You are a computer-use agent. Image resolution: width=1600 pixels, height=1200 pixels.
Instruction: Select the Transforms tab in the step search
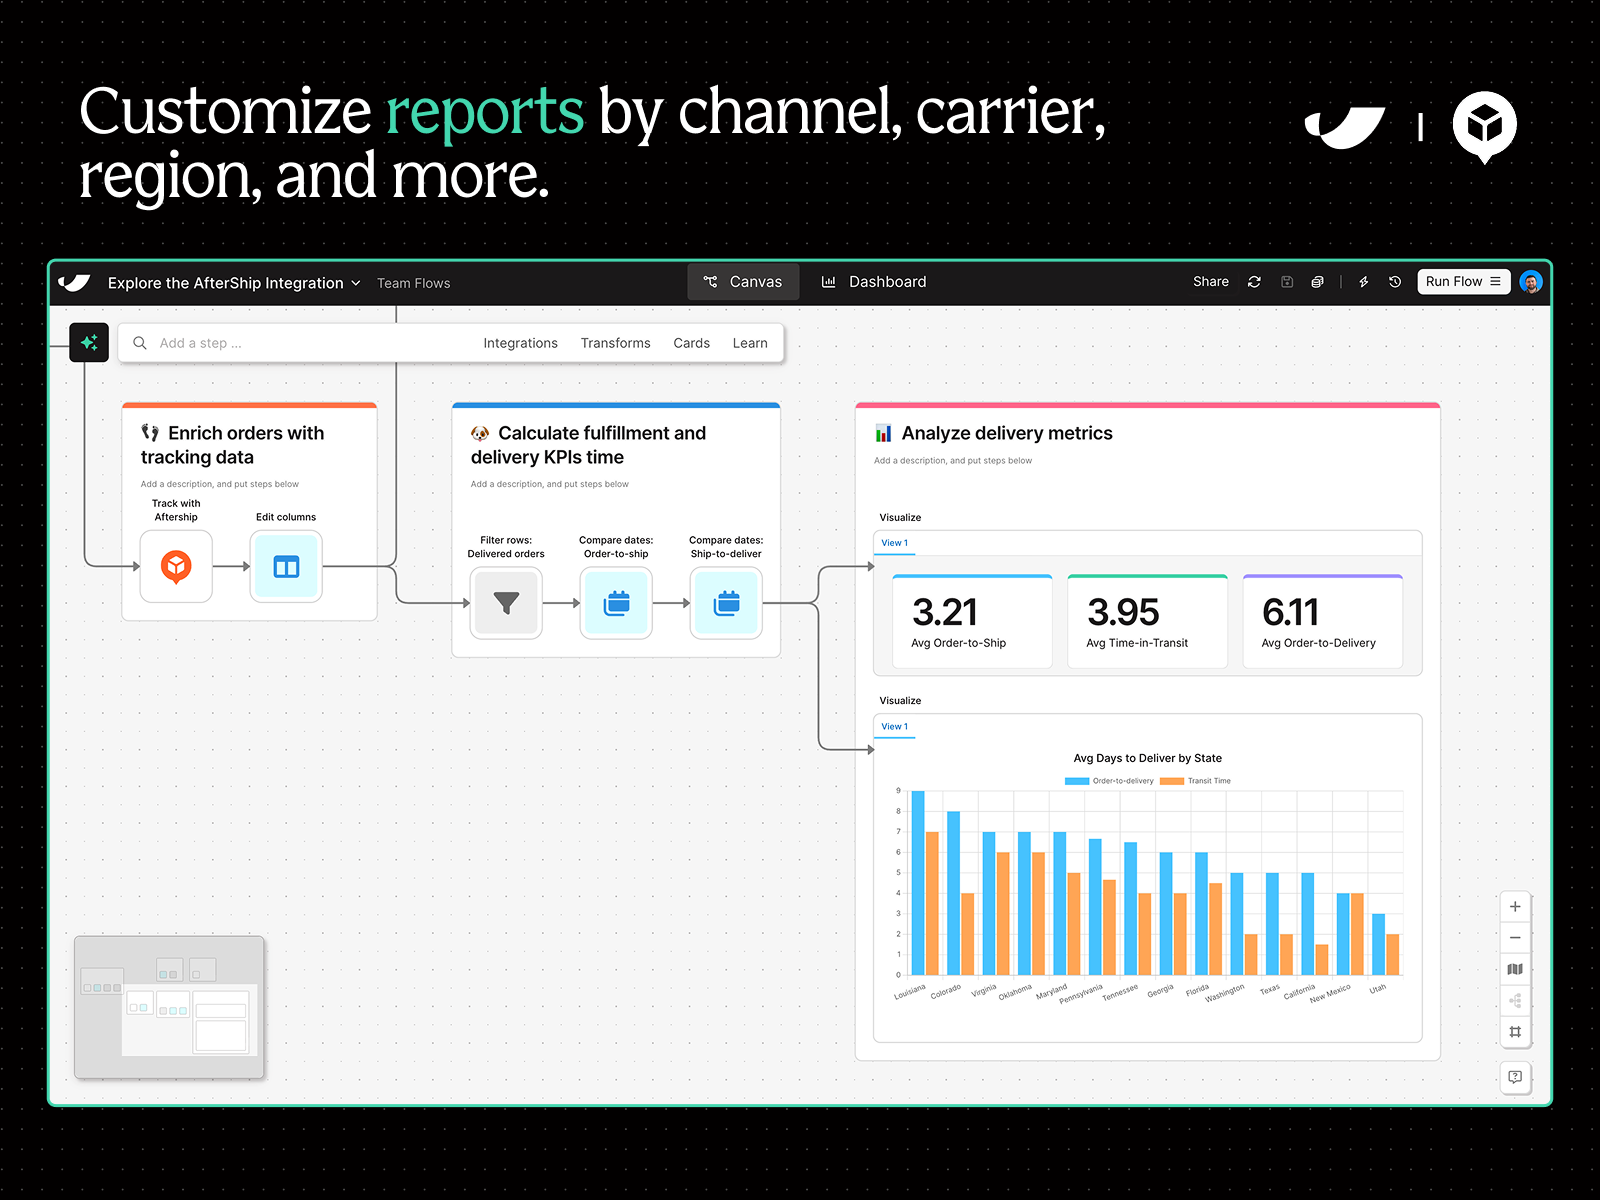pos(615,343)
